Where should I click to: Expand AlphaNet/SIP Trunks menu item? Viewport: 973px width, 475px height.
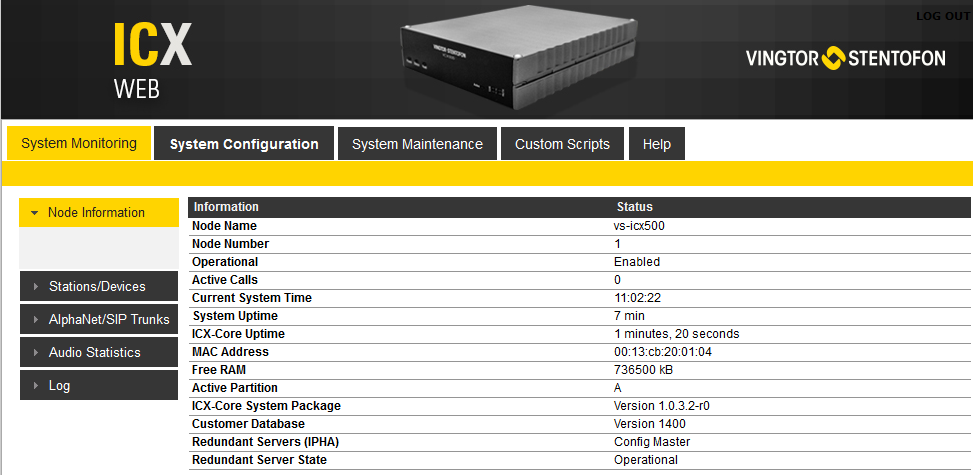(x=109, y=319)
